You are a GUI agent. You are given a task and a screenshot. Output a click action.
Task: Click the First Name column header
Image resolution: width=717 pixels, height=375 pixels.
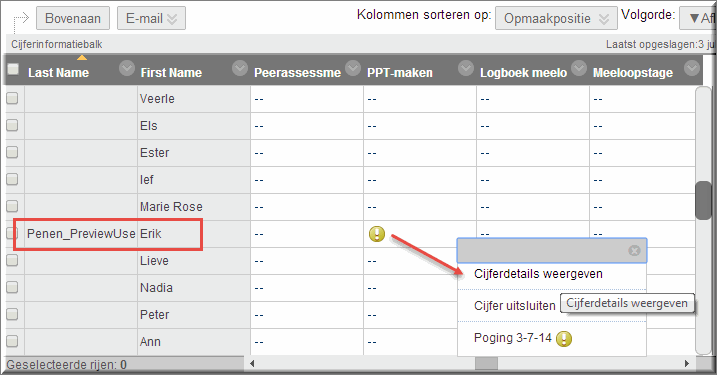point(171,73)
